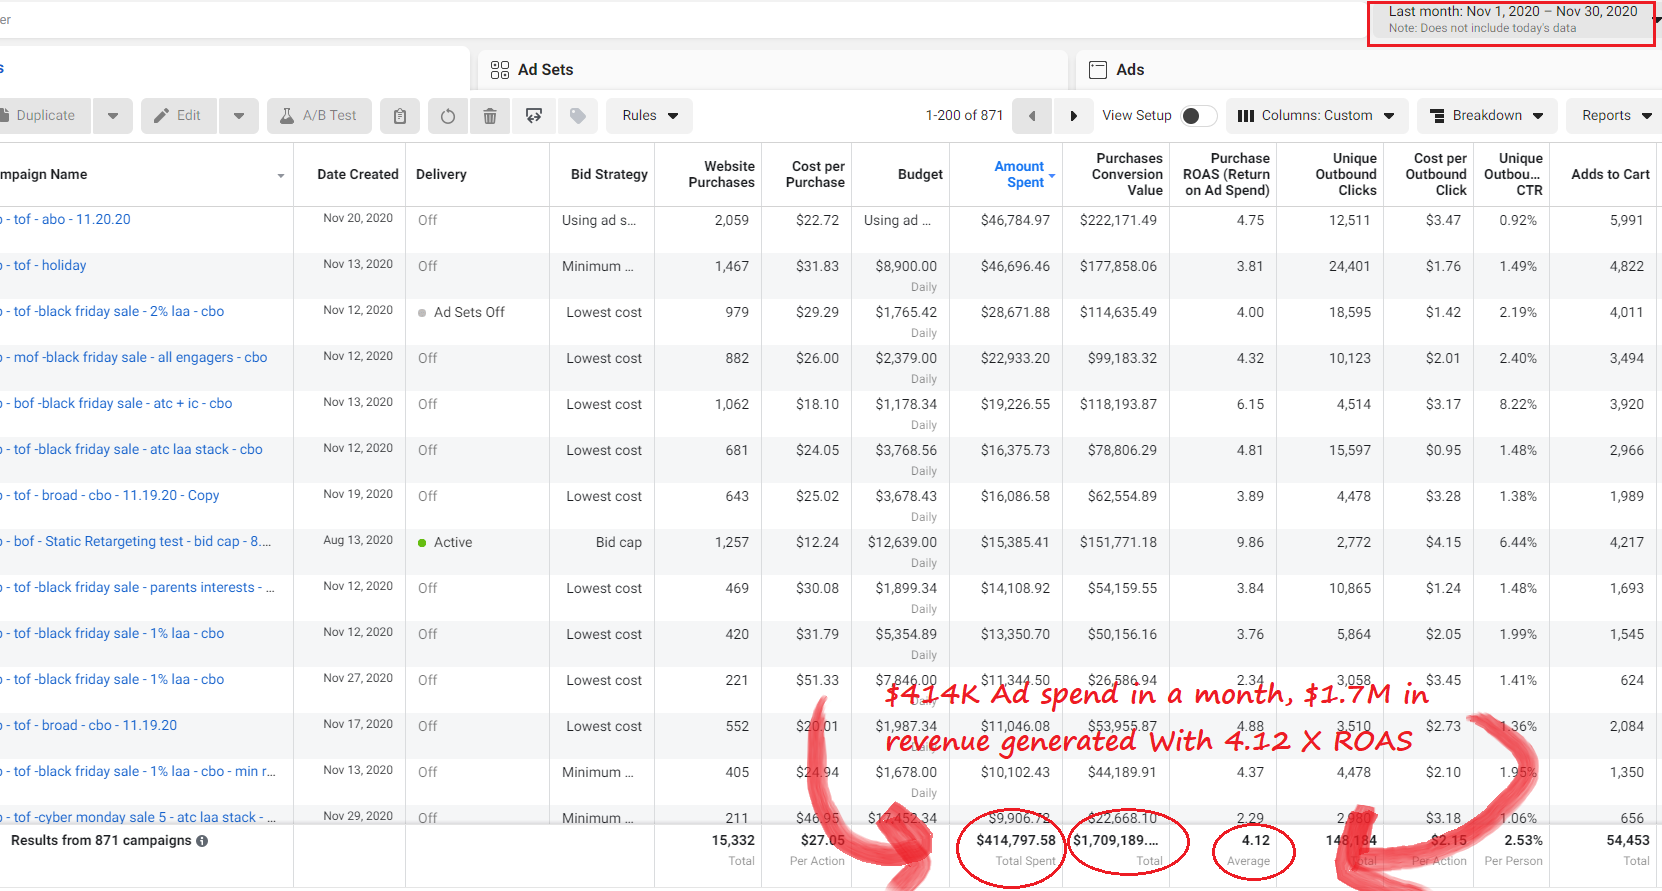Click the tag label icon

578,116
